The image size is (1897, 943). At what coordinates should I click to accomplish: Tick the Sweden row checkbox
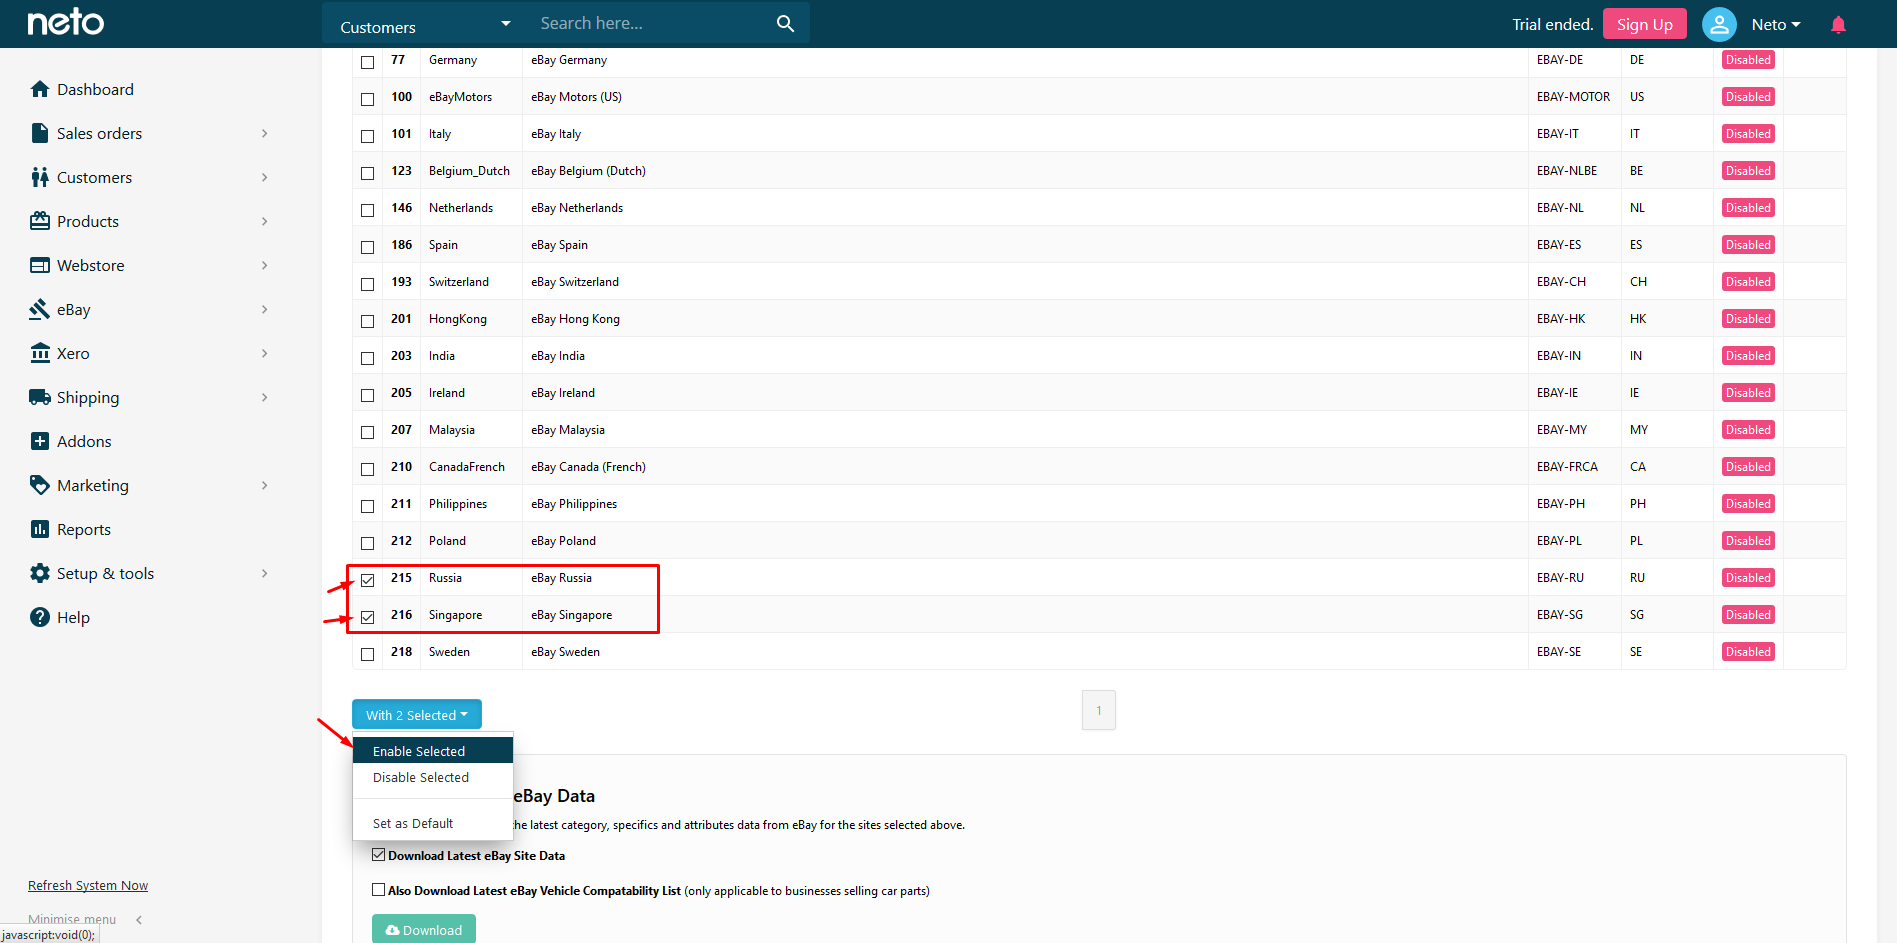367,654
